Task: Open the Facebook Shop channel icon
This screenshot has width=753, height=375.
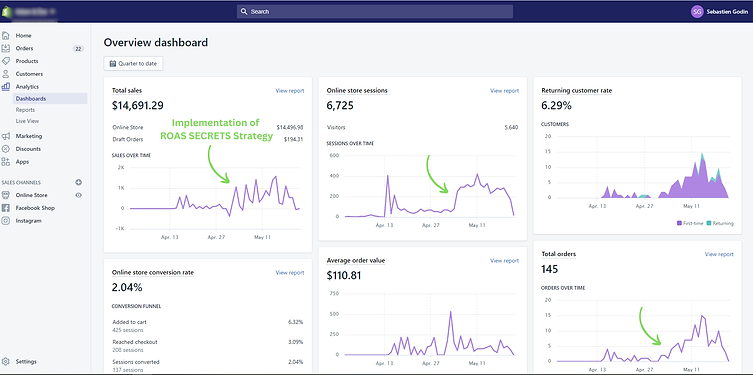Action: pos(6,208)
